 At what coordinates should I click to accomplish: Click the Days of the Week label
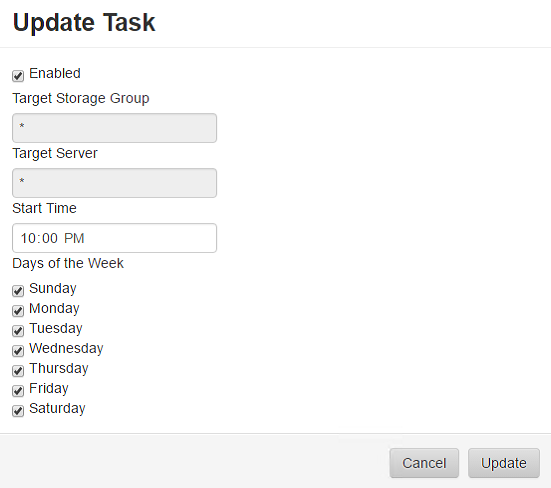click(x=68, y=263)
